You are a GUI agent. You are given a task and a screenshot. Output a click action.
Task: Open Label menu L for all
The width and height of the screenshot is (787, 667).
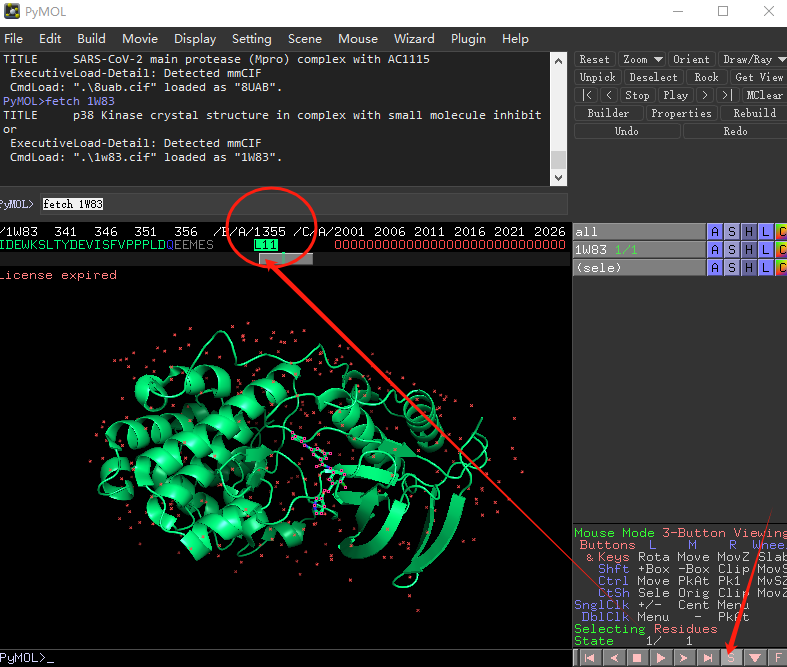coord(765,232)
